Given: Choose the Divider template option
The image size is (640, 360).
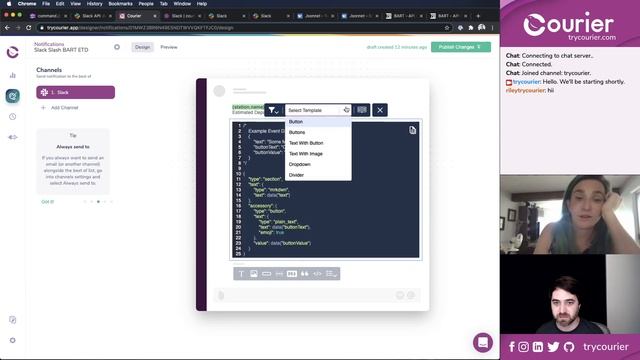Looking at the screenshot, I should click(318, 175).
